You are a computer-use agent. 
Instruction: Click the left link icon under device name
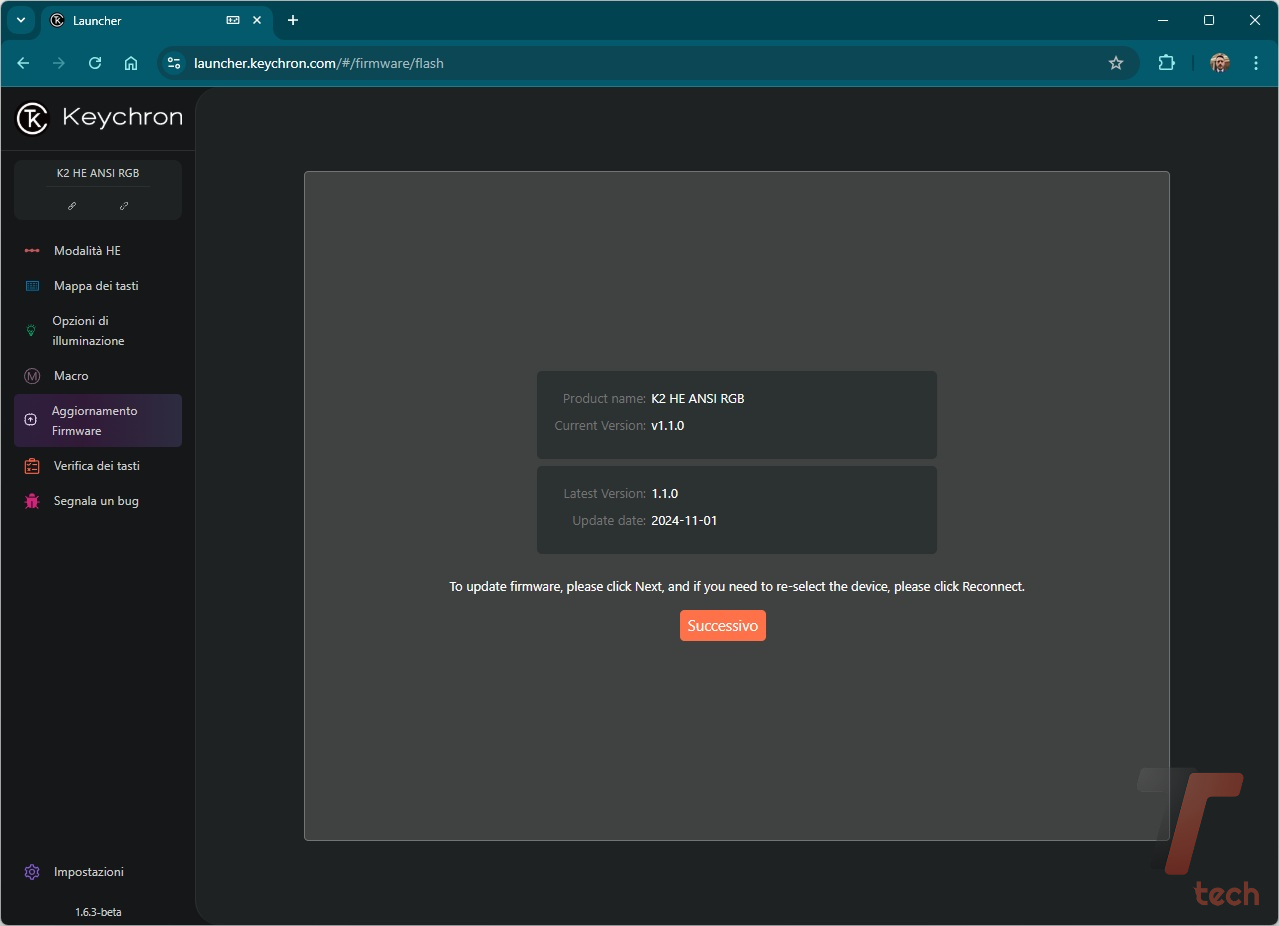tap(72, 206)
